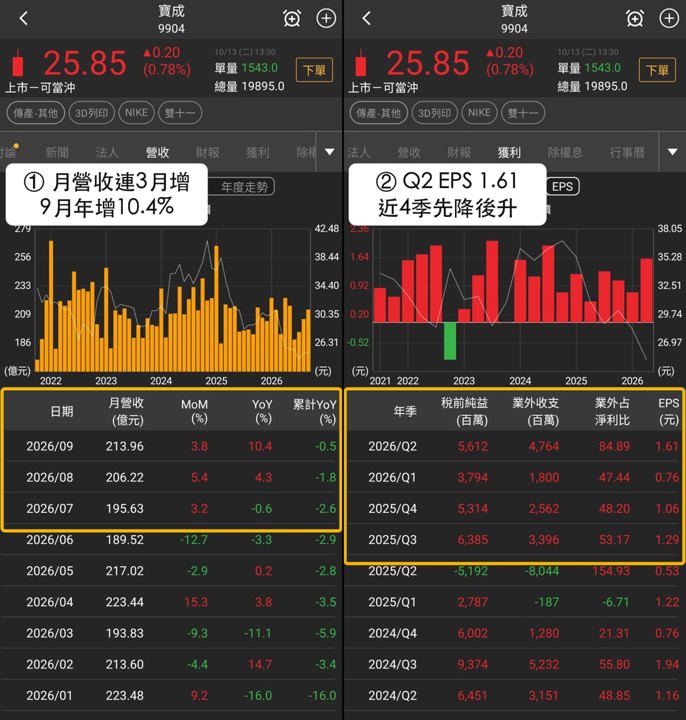The image size is (686, 720).
Task: Tap the quarterly EPS bar chart
Action: tap(513, 301)
